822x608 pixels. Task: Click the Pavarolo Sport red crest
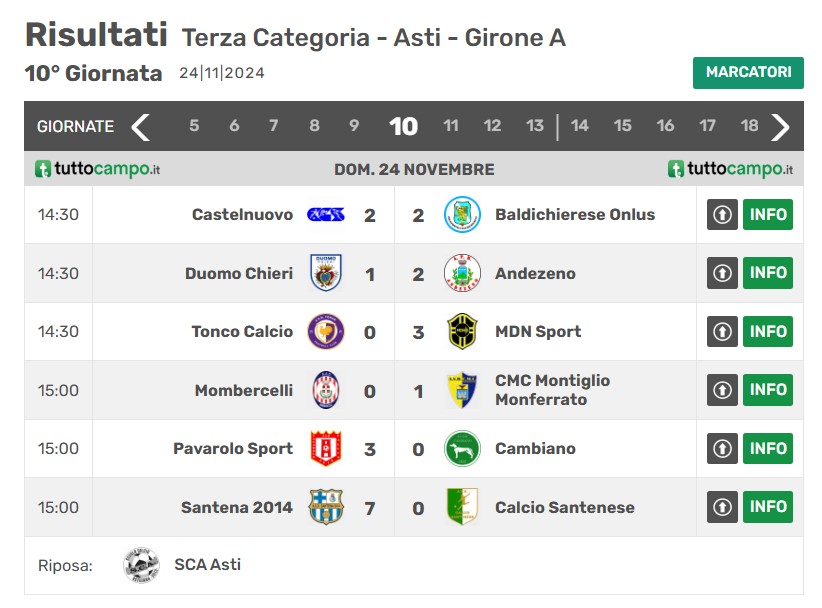coord(326,449)
